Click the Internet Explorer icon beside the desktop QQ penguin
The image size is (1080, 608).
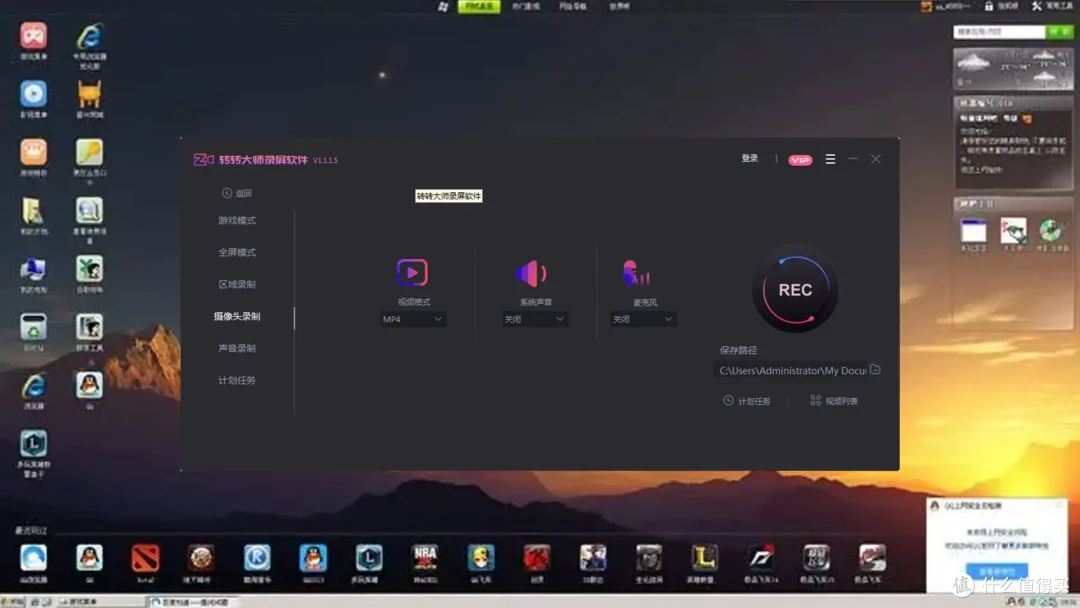click(x=33, y=386)
